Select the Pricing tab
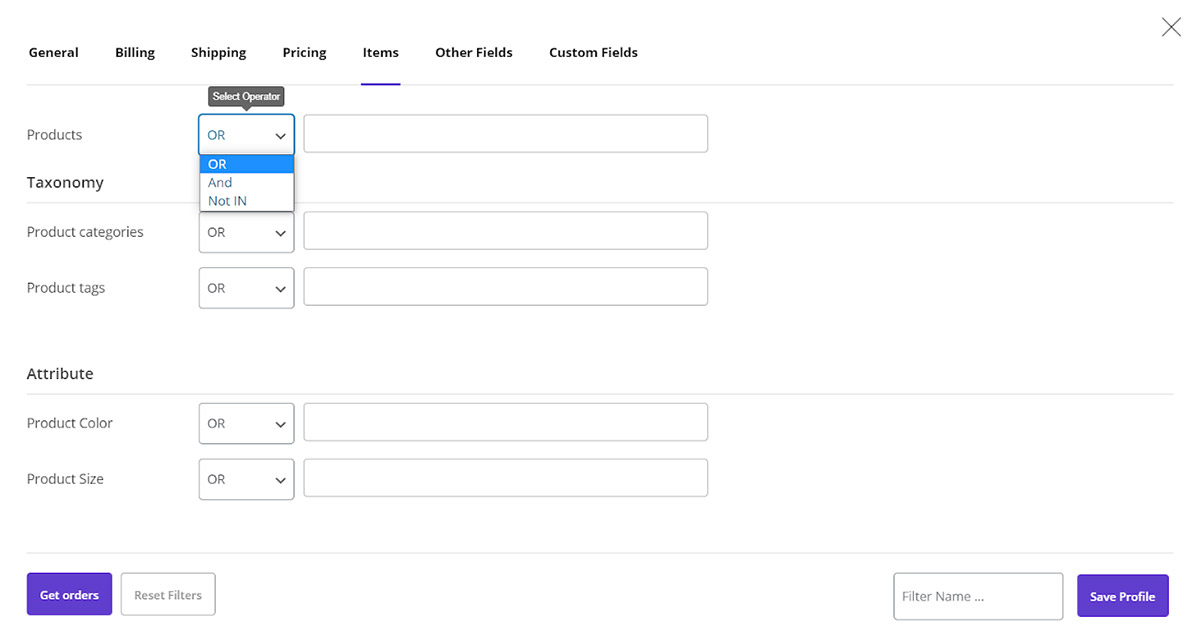1200x637 pixels. coord(304,52)
